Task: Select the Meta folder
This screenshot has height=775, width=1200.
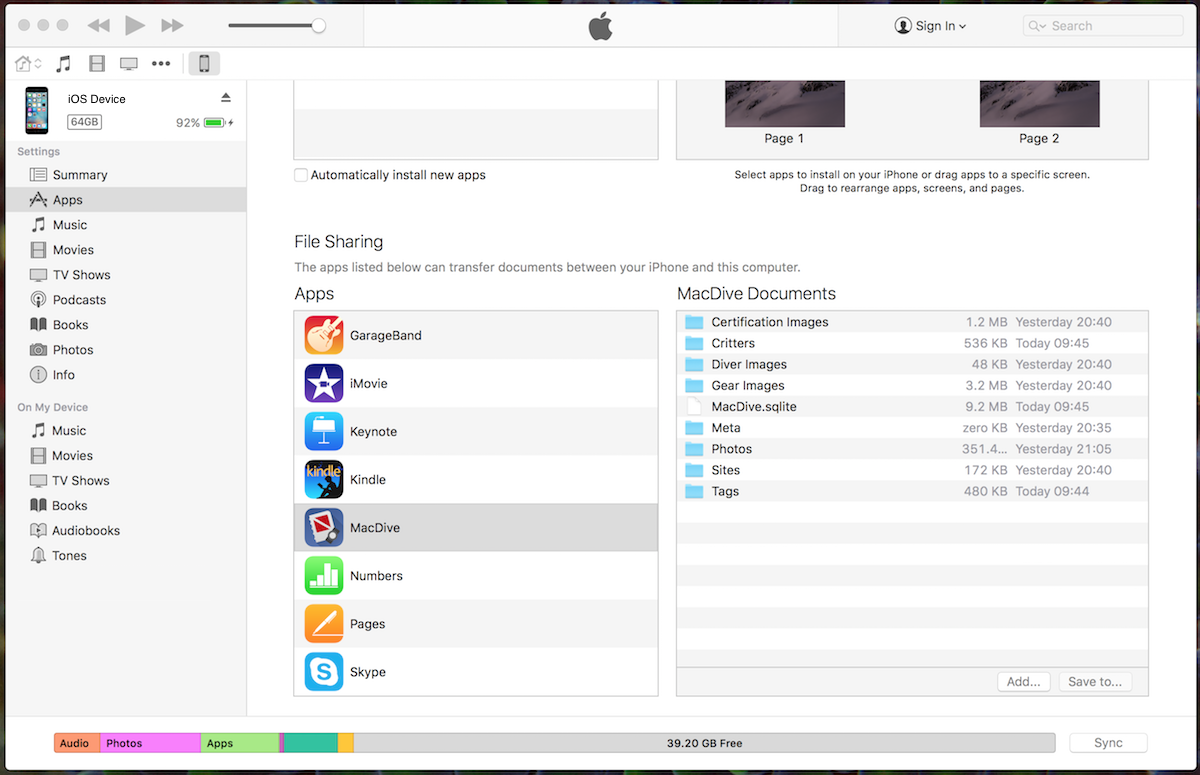Action: click(912, 427)
